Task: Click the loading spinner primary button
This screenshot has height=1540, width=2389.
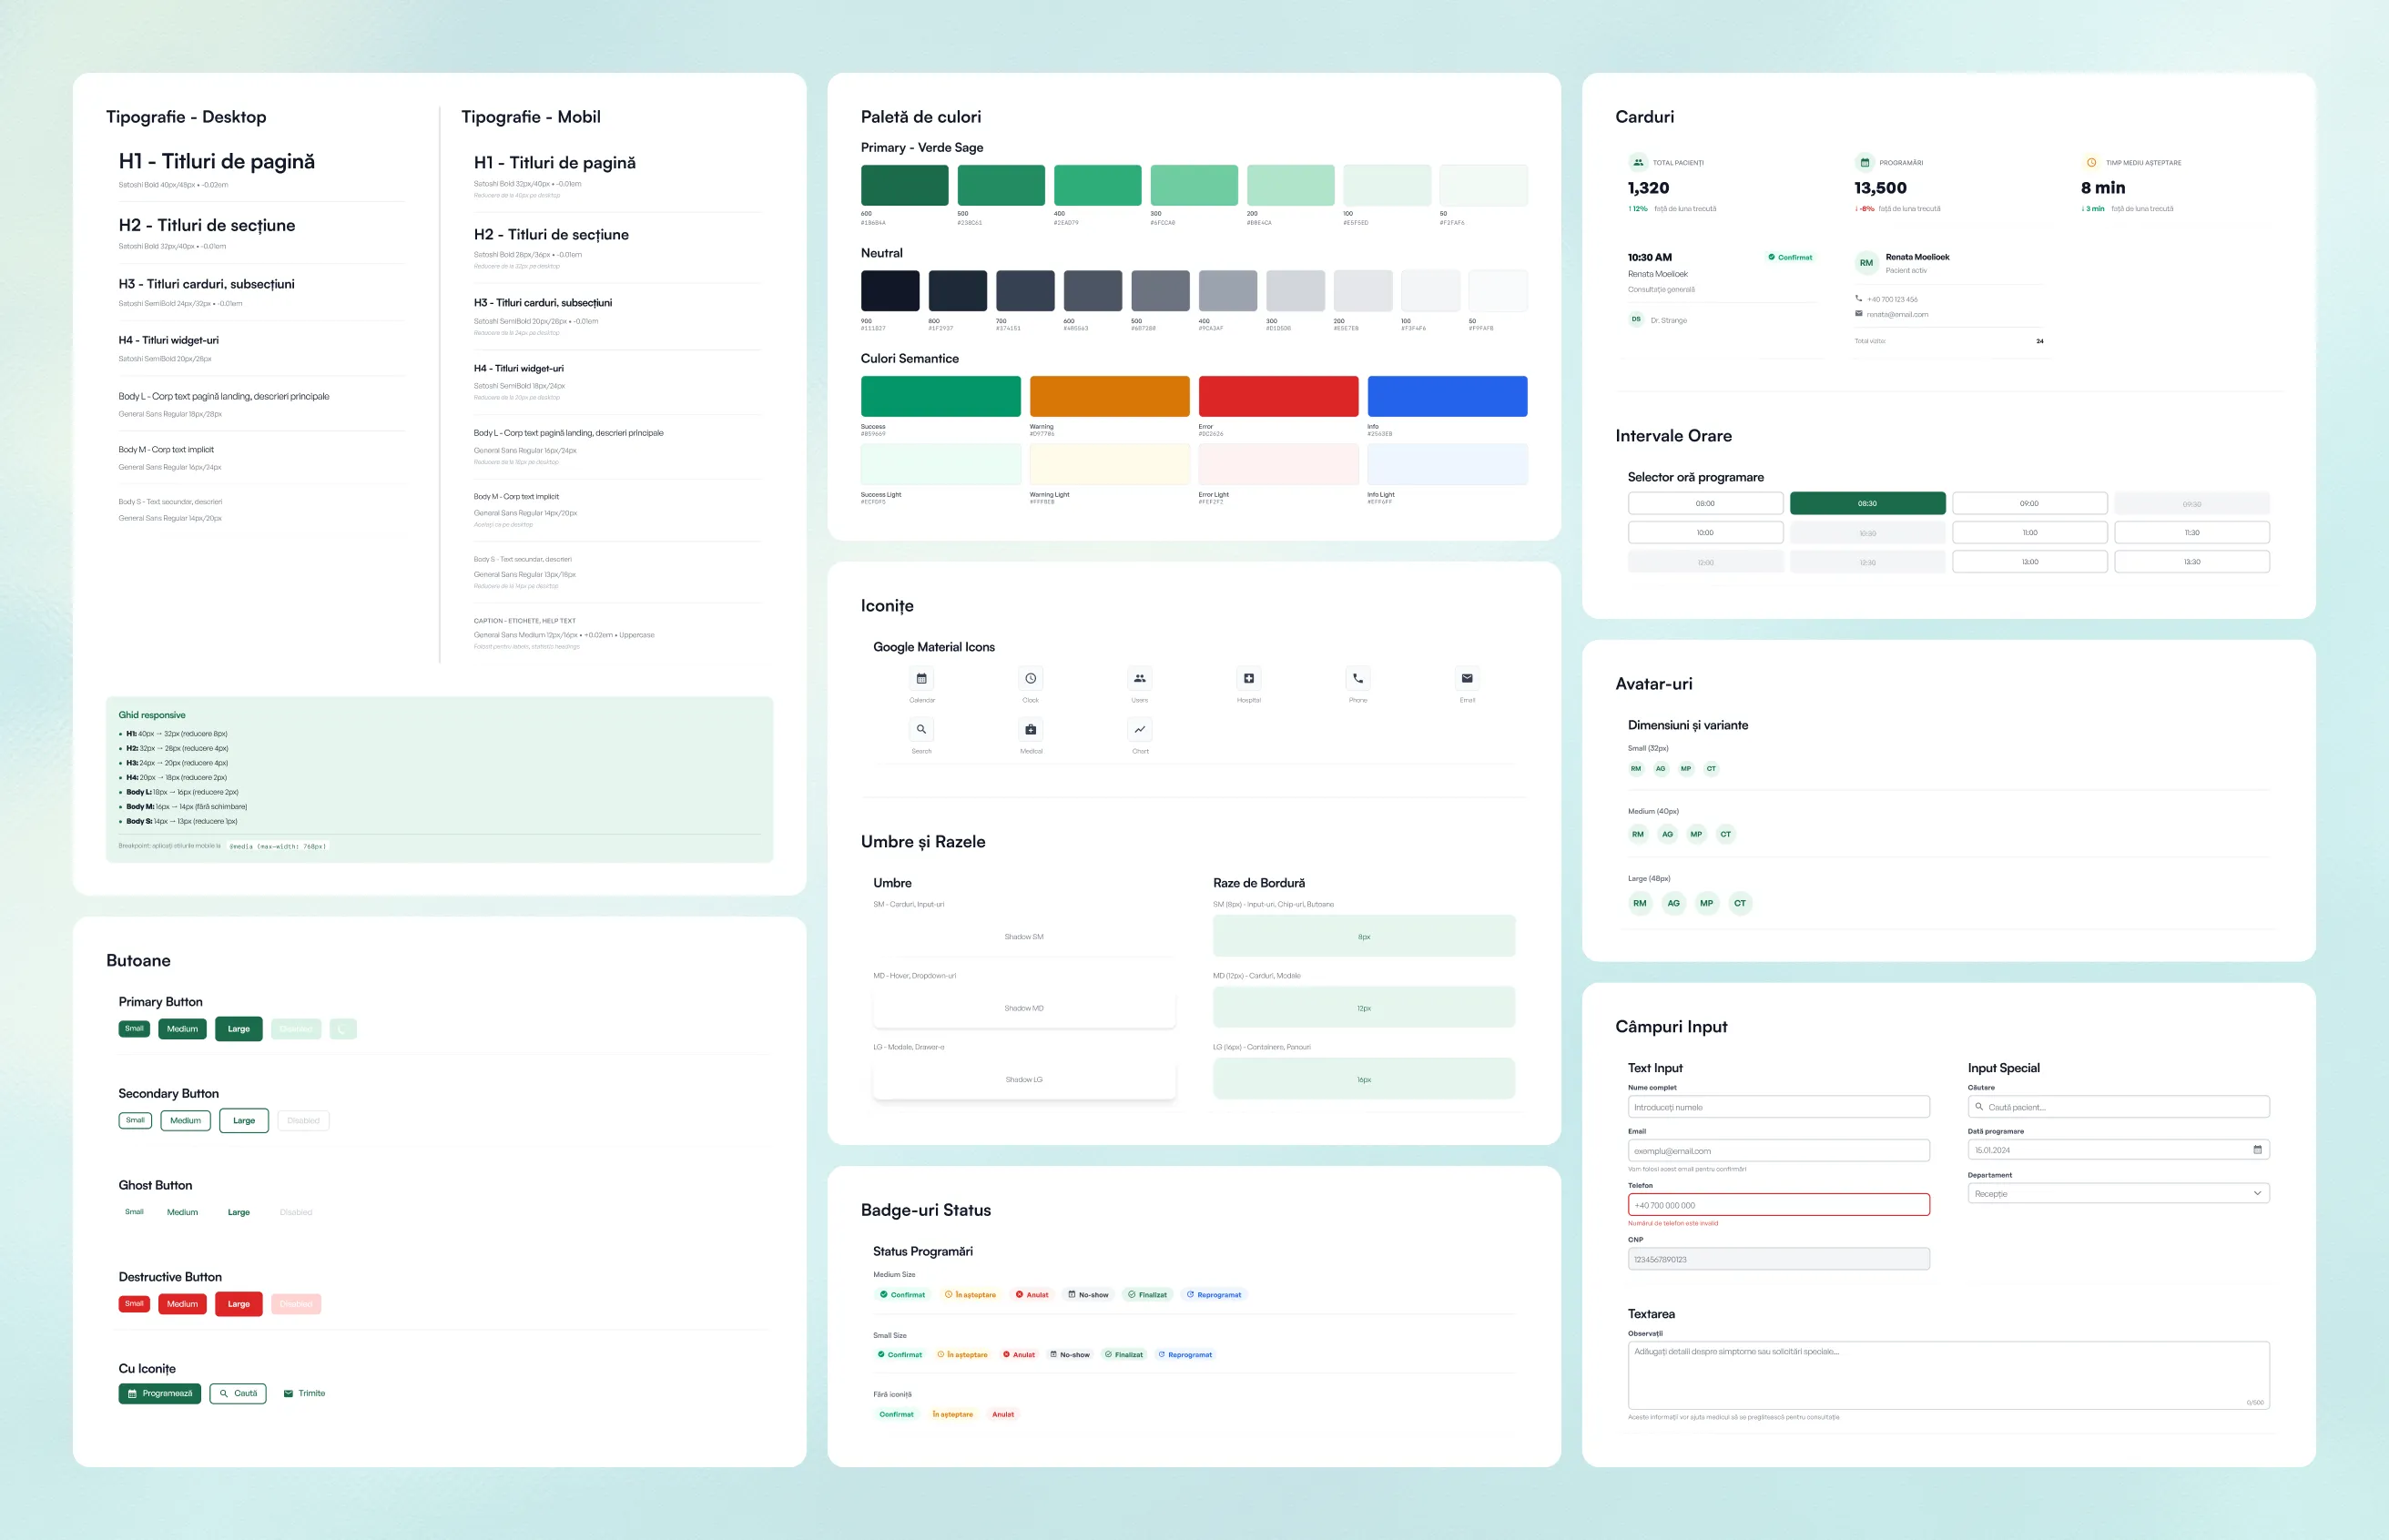Action: coord(343,1028)
